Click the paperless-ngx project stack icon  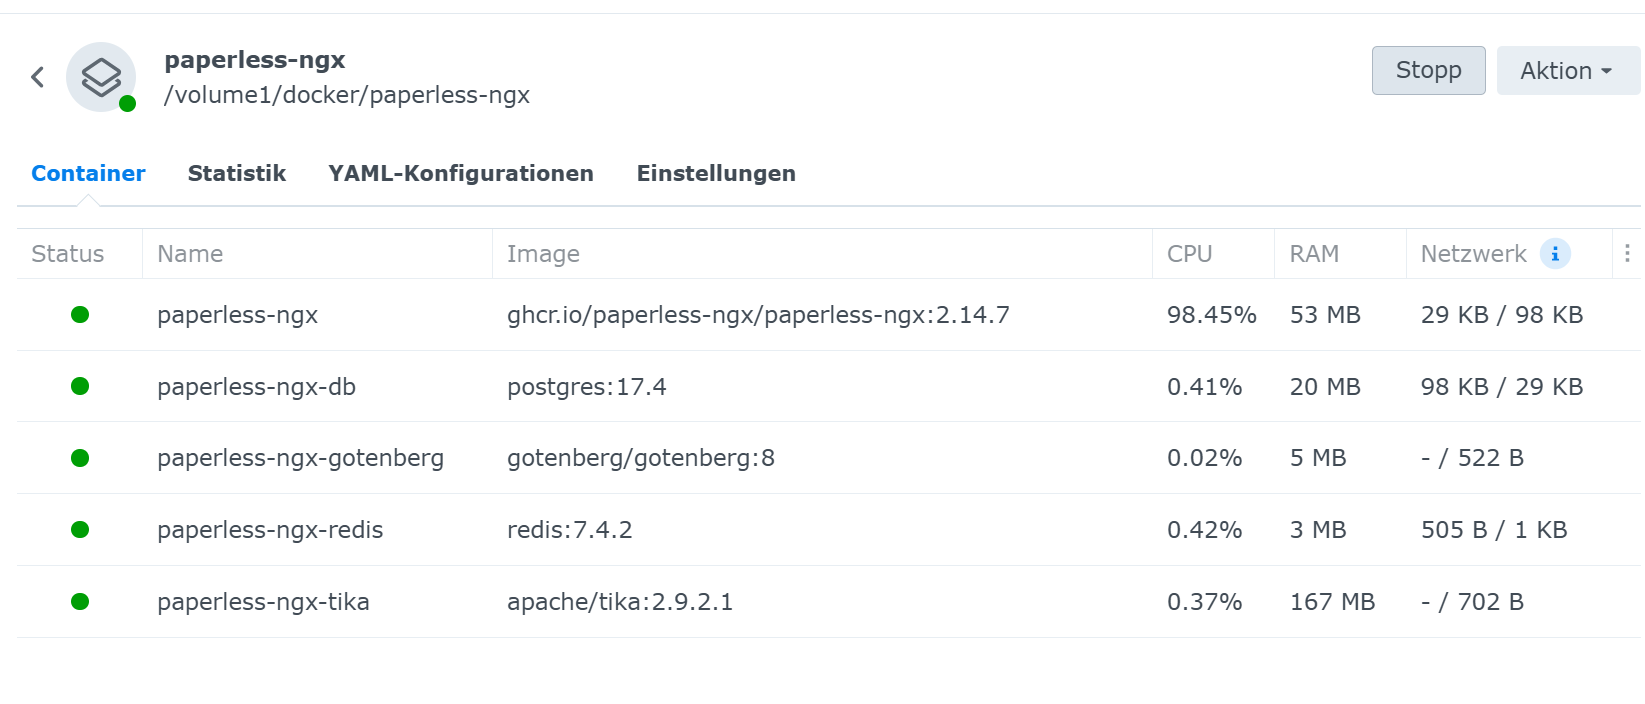coord(101,77)
